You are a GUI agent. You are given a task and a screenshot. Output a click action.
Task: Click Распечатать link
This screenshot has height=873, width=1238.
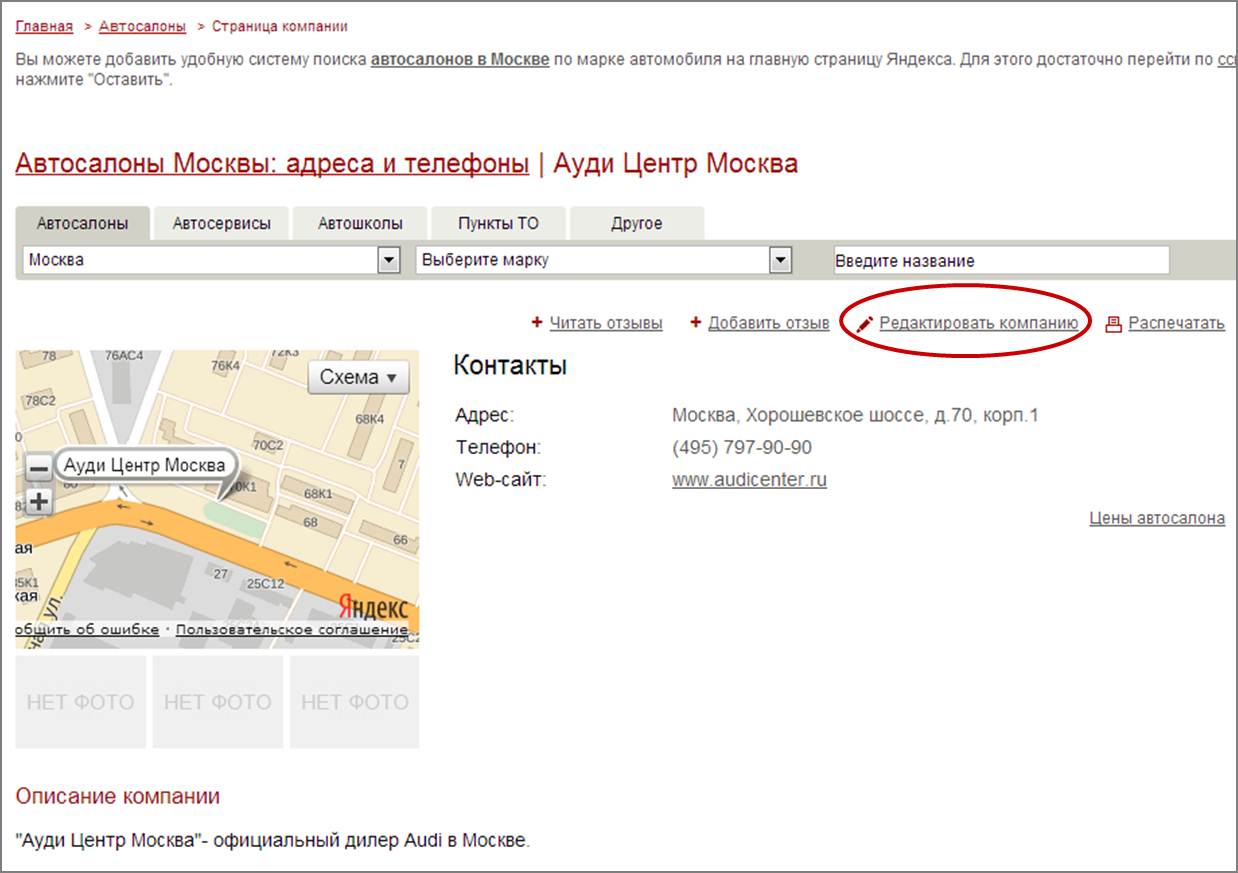tap(1177, 323)
